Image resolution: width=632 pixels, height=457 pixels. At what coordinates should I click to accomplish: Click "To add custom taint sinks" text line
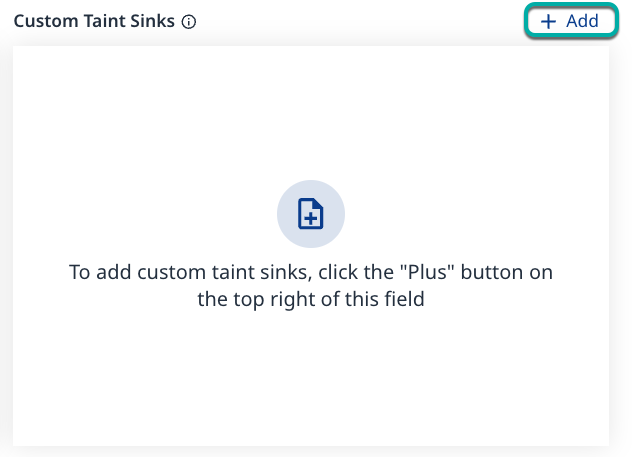click(x=180, y=272)
